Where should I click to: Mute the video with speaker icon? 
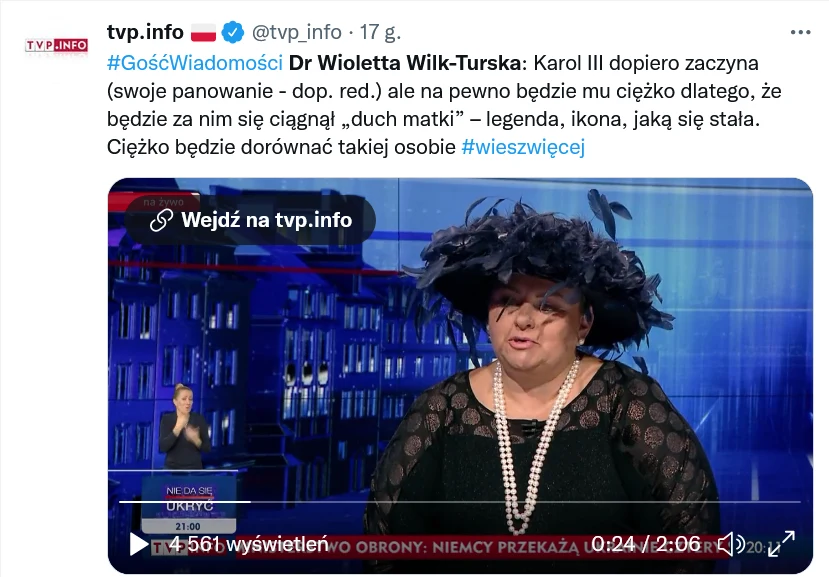click(731, 544)
